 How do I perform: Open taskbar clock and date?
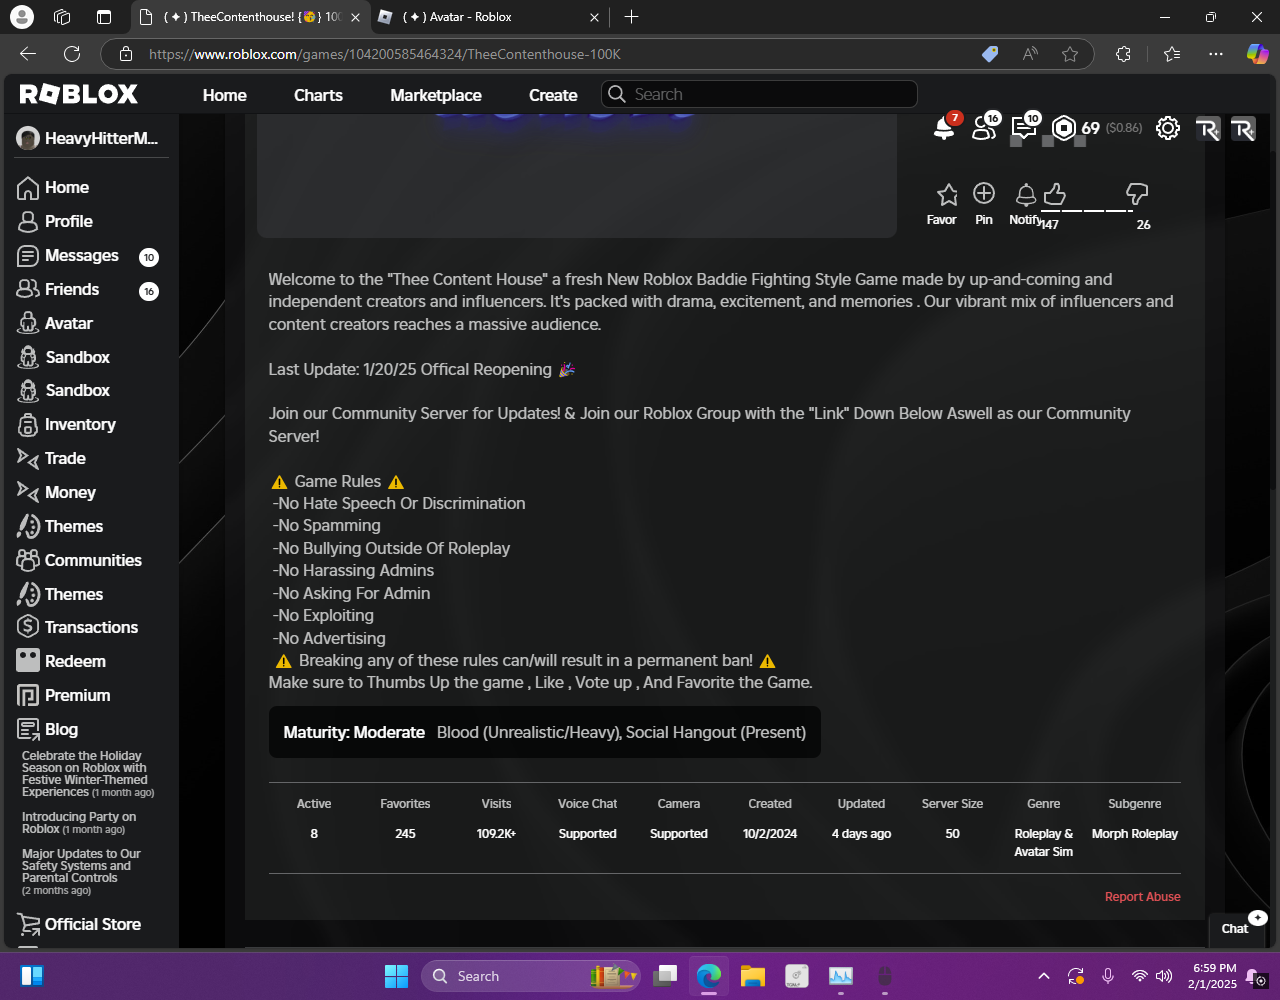tap(1214, 976)
